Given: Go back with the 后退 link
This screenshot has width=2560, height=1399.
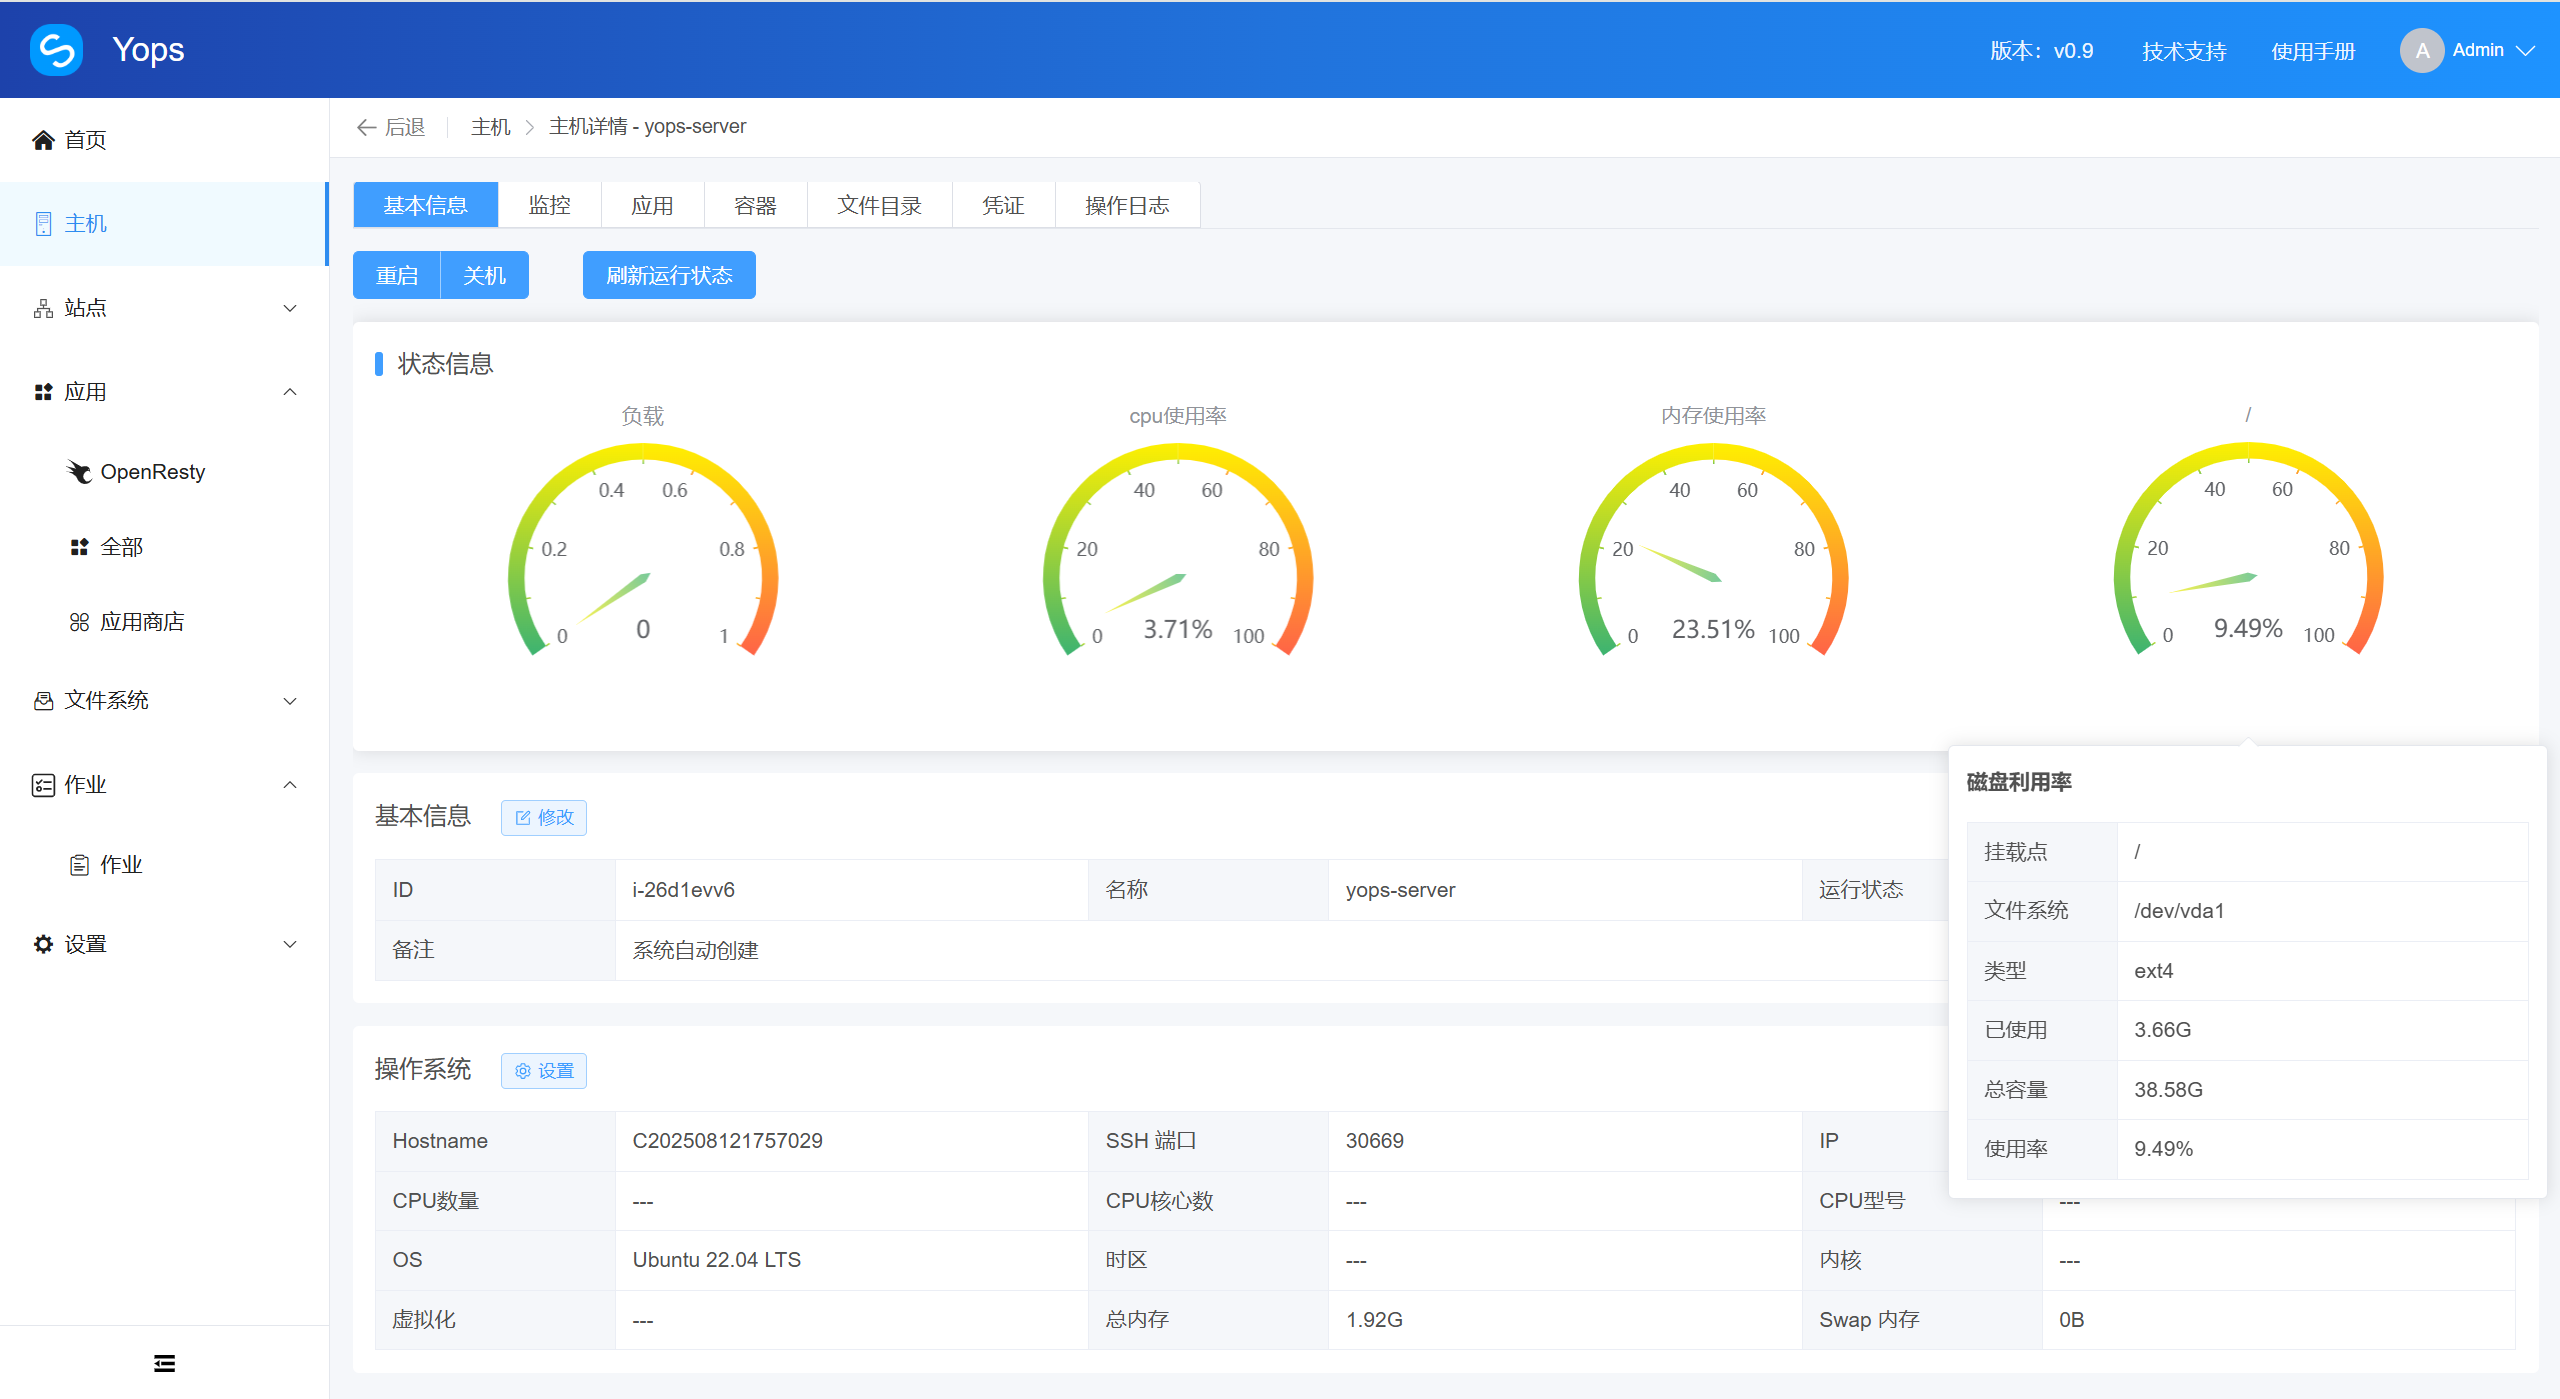Looking at the screenshot, I should pyautogui.click(x=391, y=127).
